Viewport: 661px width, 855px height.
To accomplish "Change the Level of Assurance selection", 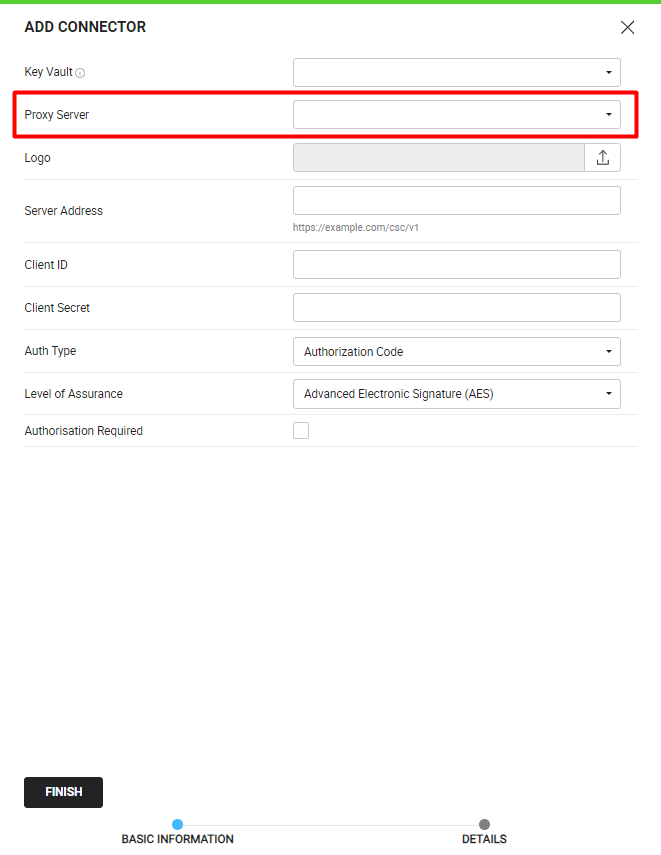I will [x=457, y=394].
